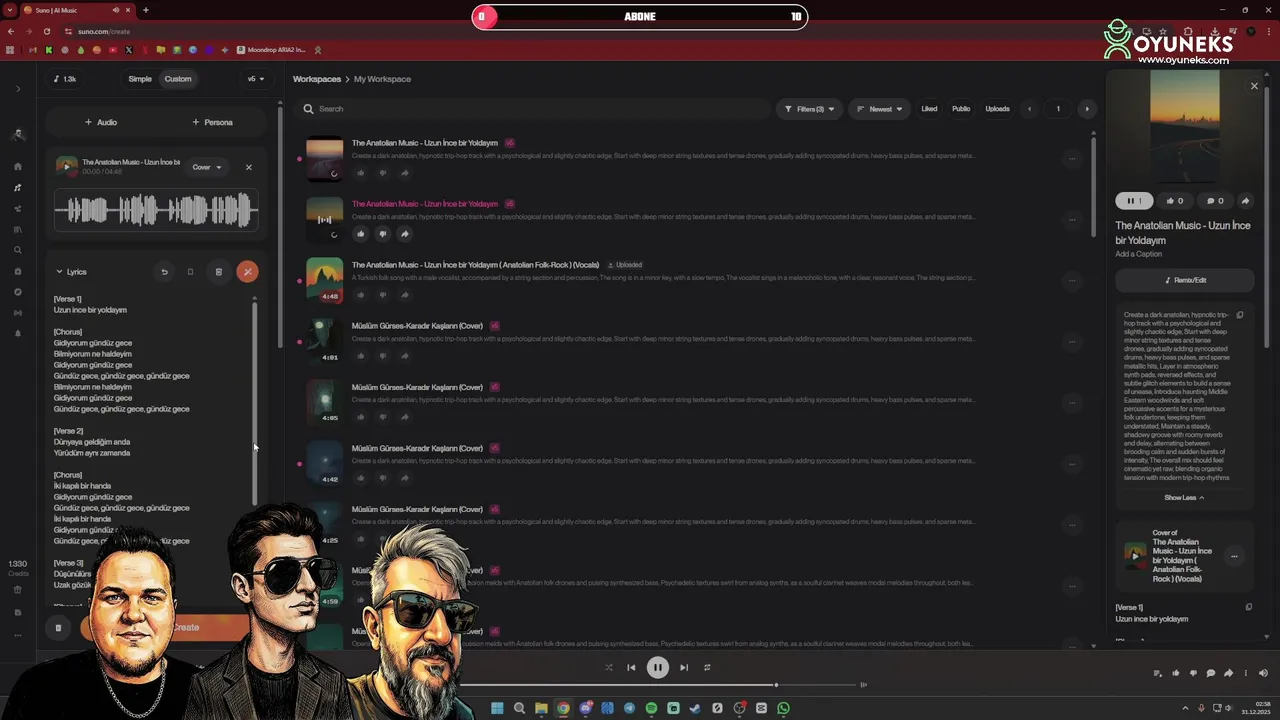Add Audio to the creation
The width and height of the screenshot is (1280, 720).
point(100,122)
